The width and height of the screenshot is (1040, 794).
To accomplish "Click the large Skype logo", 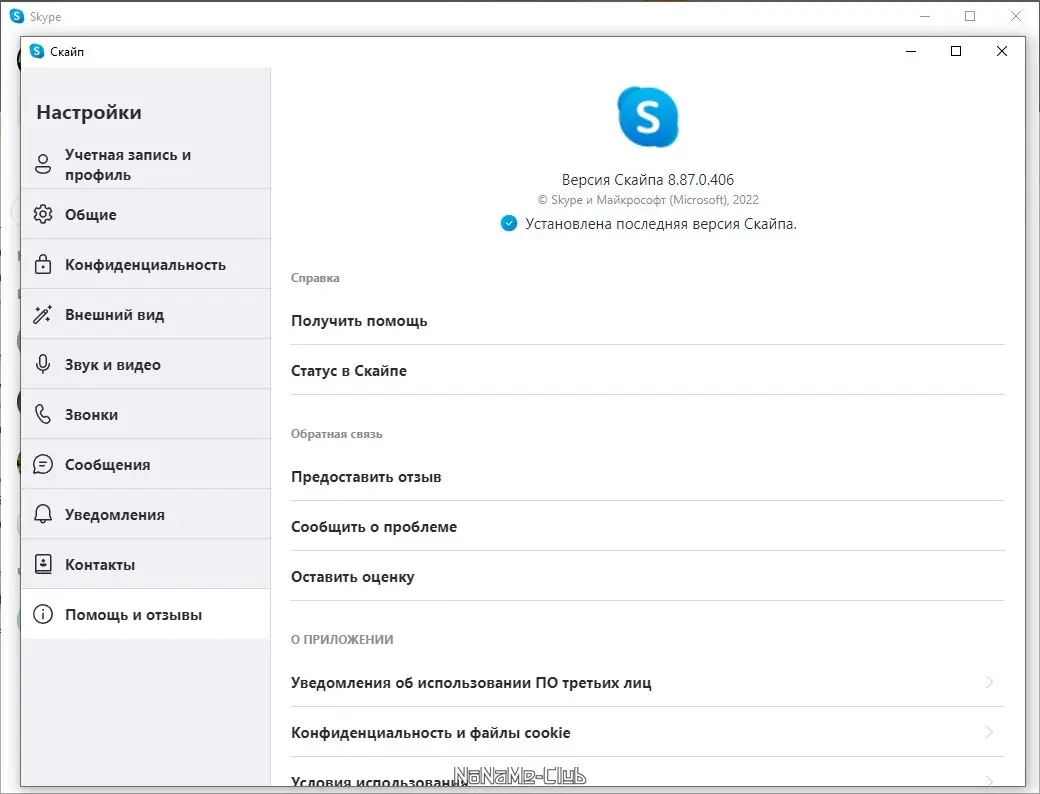I will [x=647, y=117].
